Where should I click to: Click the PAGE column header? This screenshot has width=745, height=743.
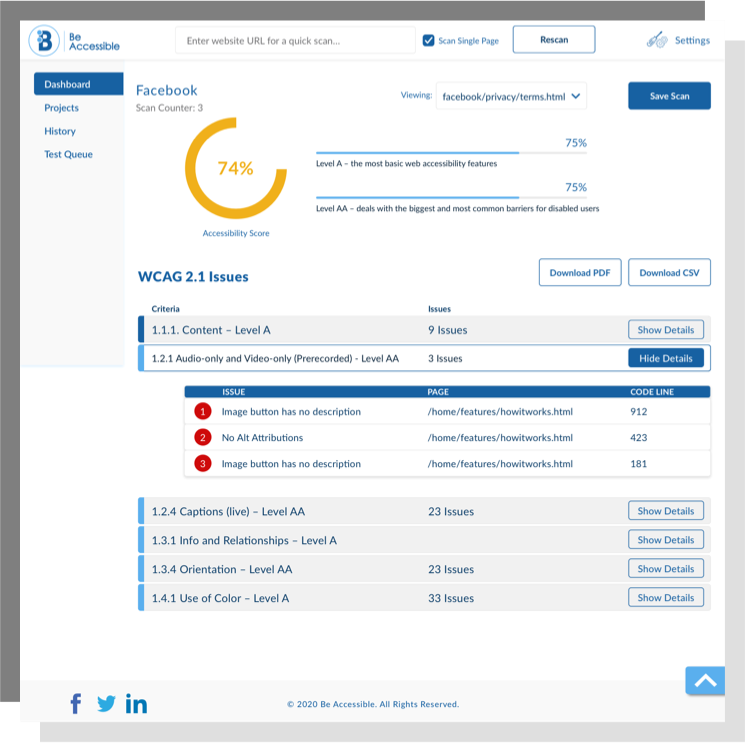click(x=438, y=392)
